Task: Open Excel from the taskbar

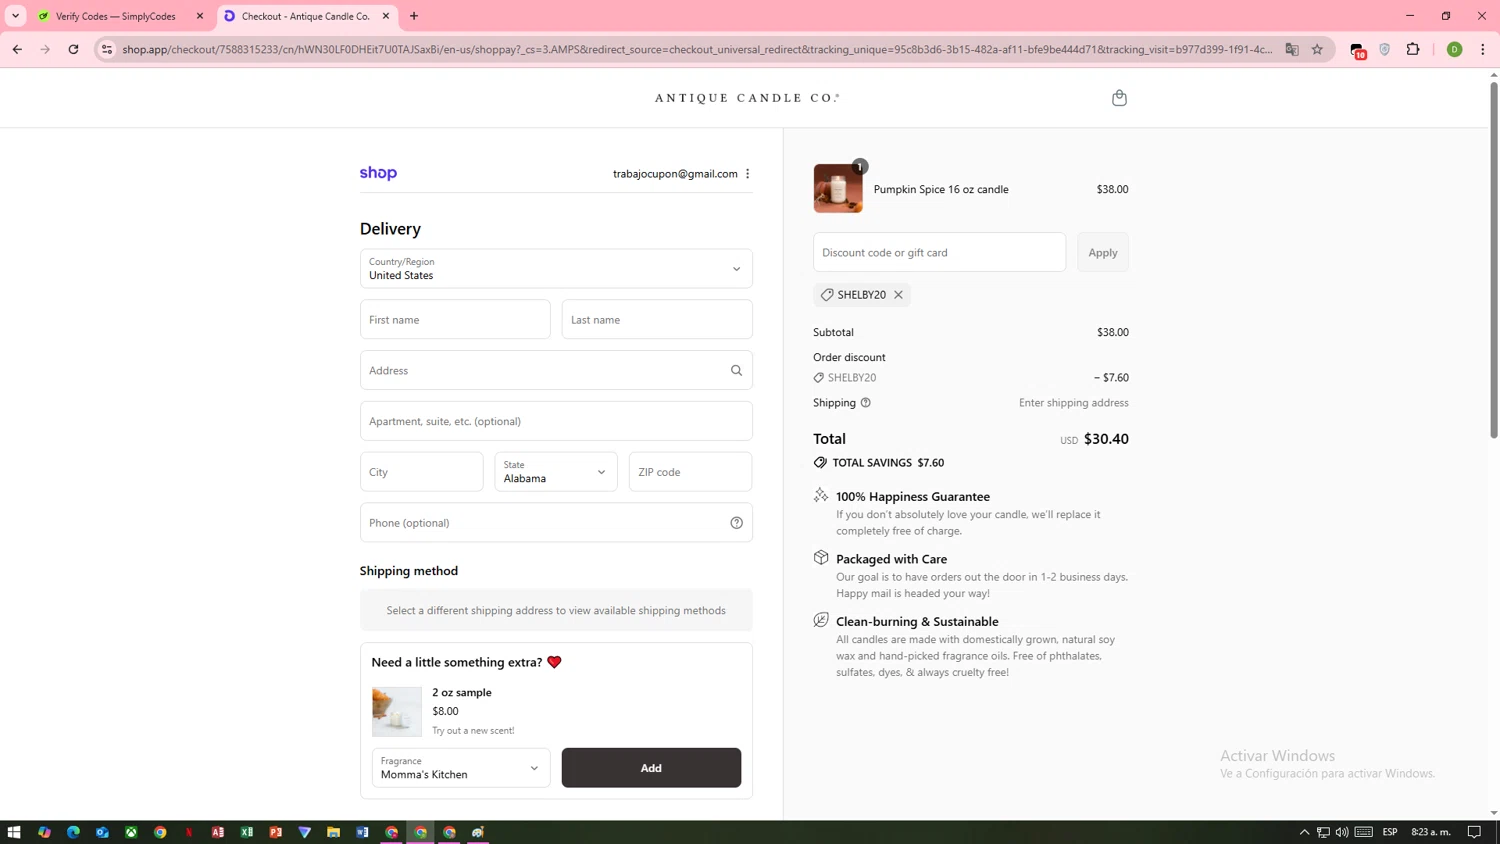Action: click(247, 832)
